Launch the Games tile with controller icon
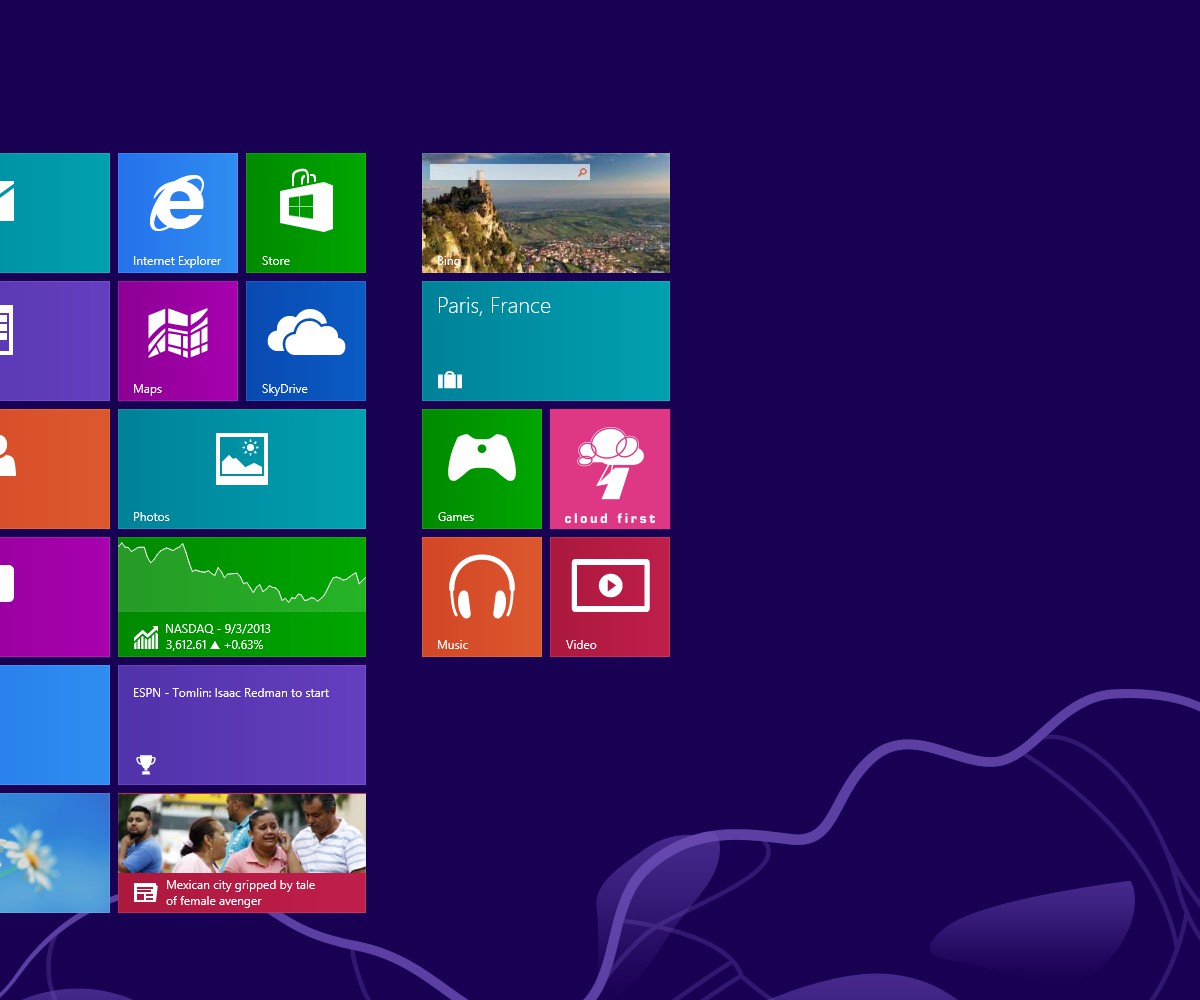Viewport: 1200px width, 1000px height. [x=482, y=469]
